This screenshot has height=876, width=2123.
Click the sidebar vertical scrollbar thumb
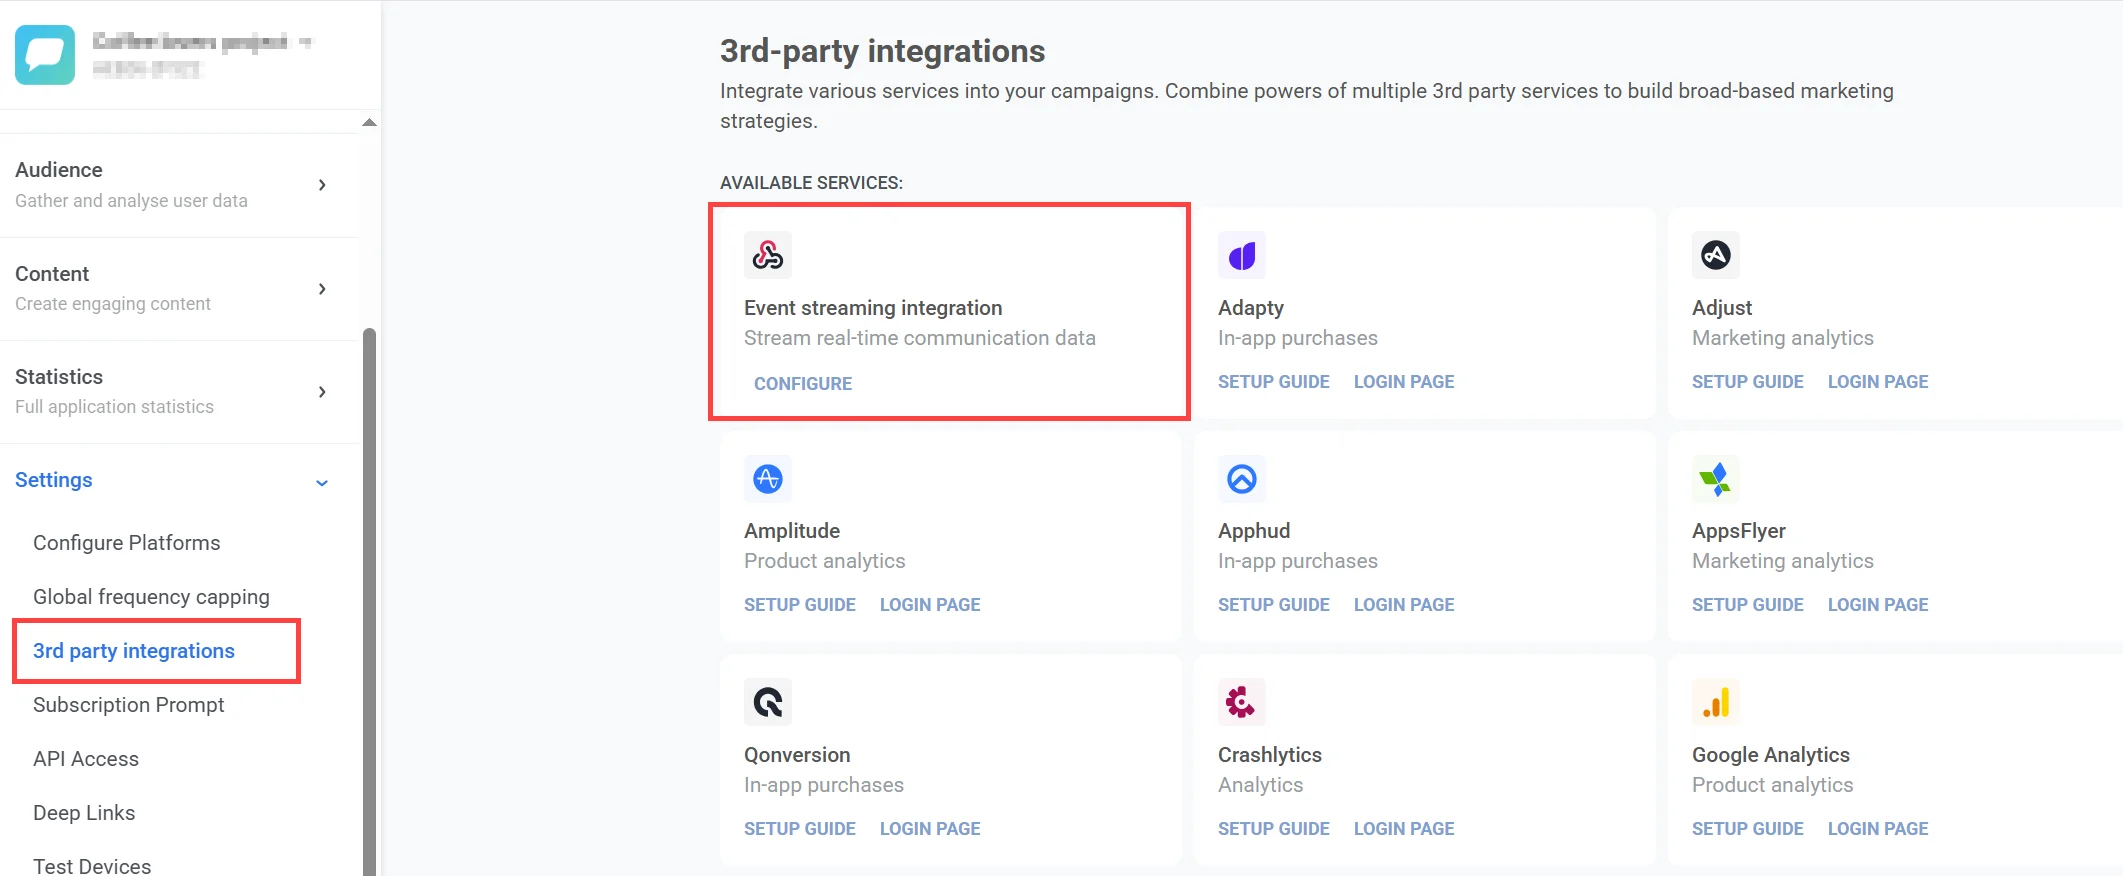(x=369, y=600)
